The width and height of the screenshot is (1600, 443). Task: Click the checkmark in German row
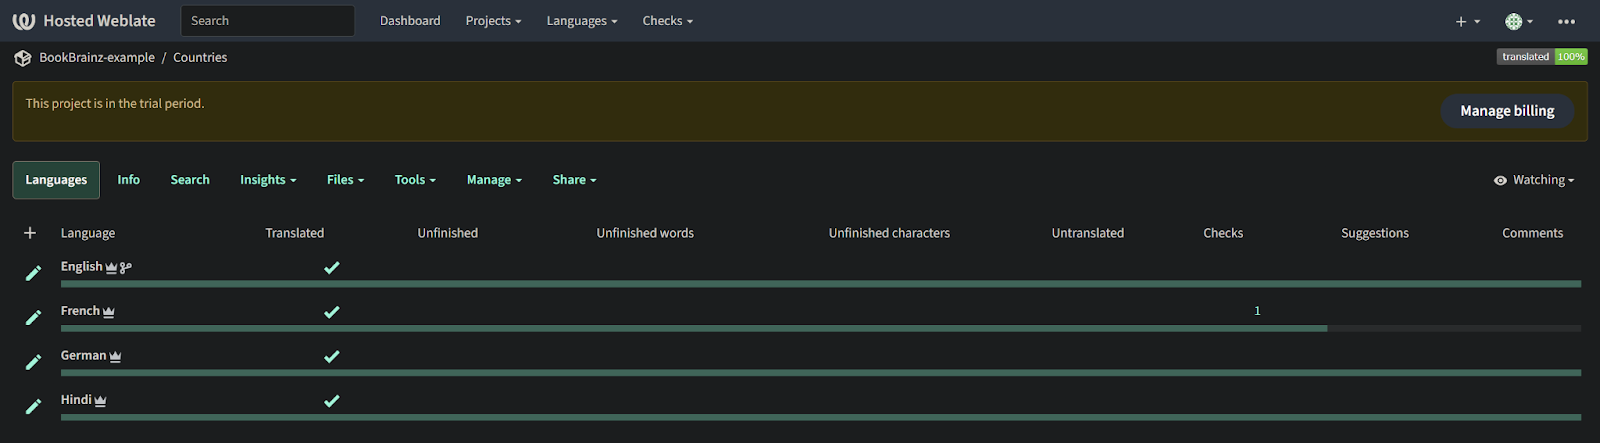click(x=332, y=356)
